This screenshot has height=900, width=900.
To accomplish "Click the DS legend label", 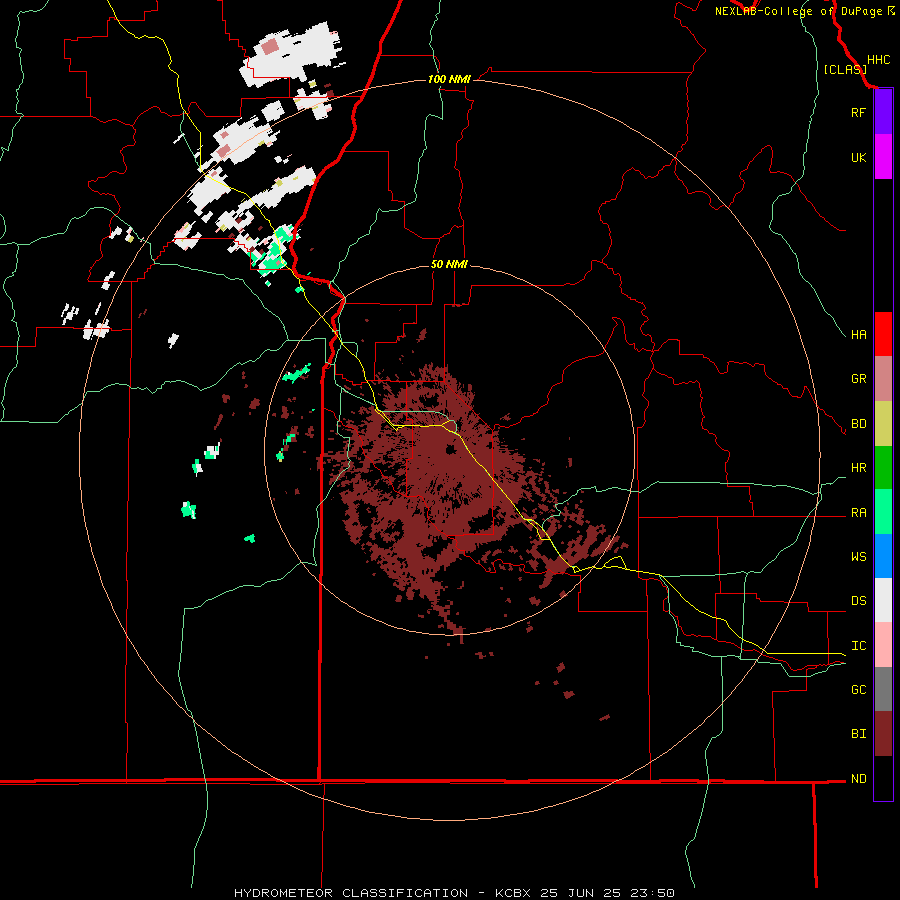I will click(859, 601).
